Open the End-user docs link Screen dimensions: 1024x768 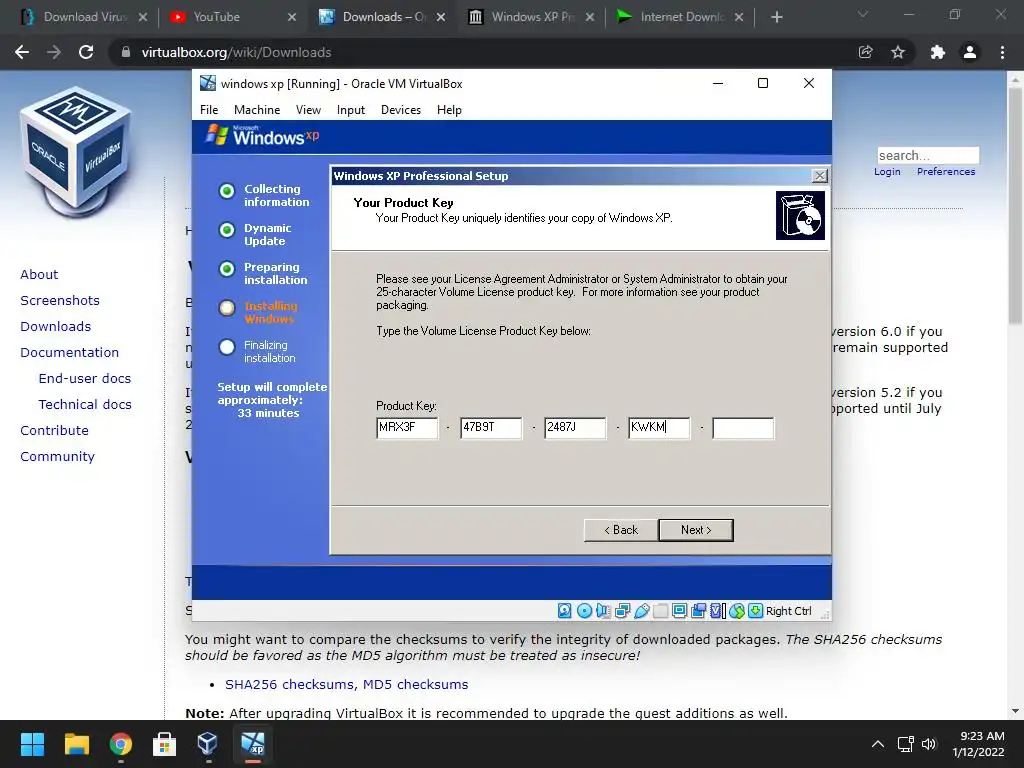85,379
